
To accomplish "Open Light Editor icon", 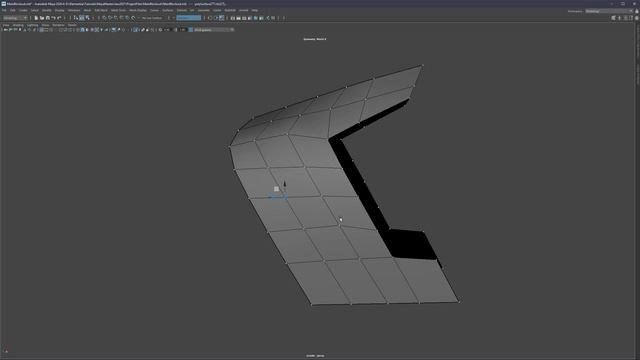I will pos(268,18).
